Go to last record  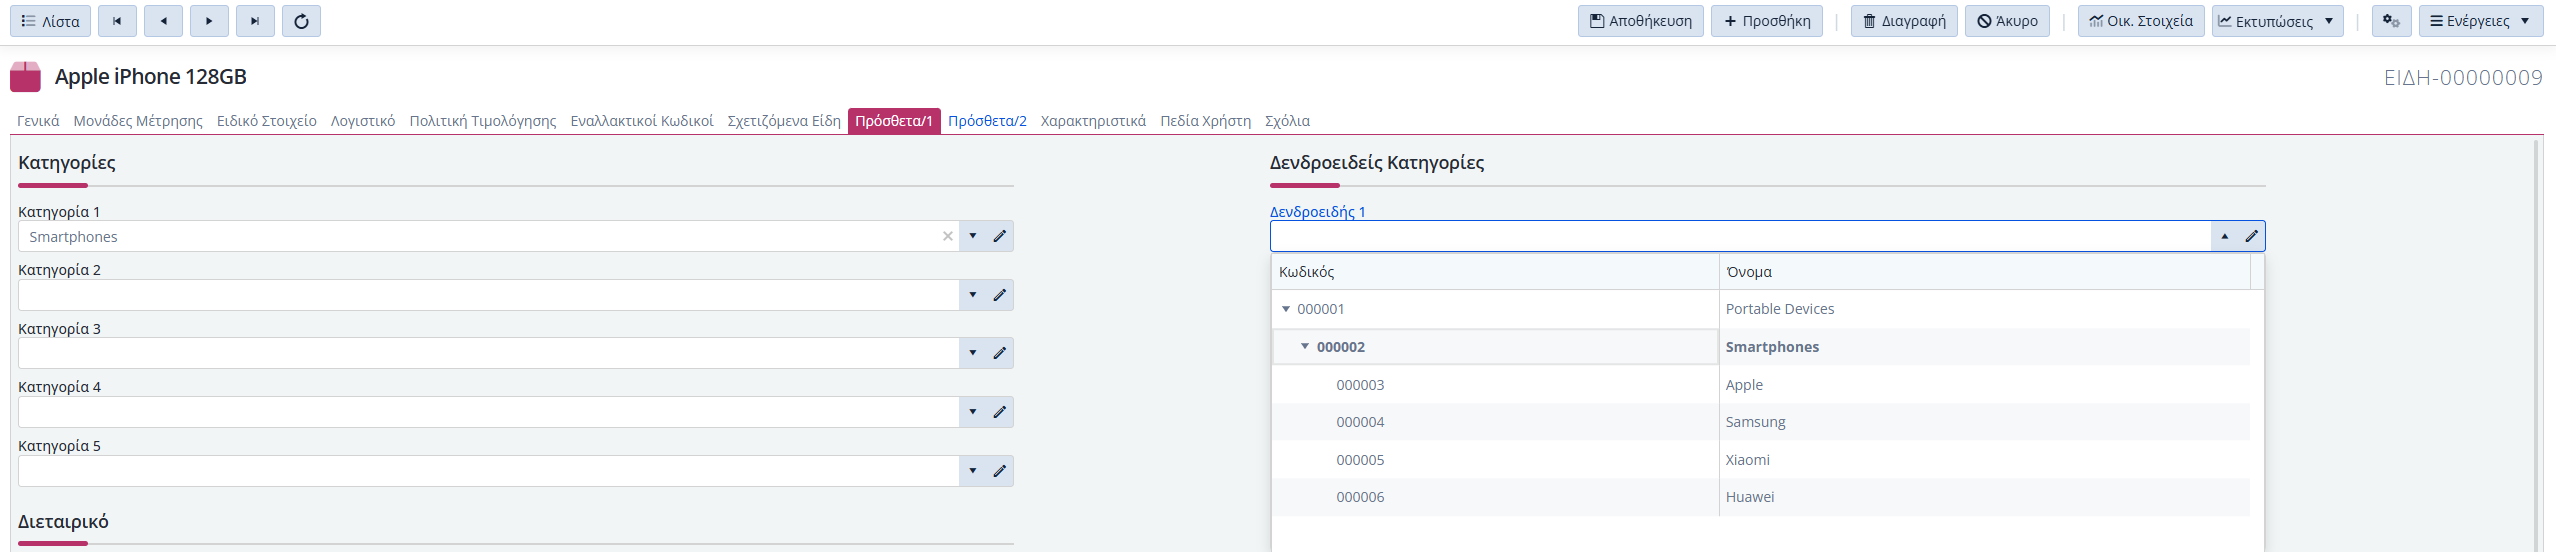pyautogui.click(x=255, y=21)
